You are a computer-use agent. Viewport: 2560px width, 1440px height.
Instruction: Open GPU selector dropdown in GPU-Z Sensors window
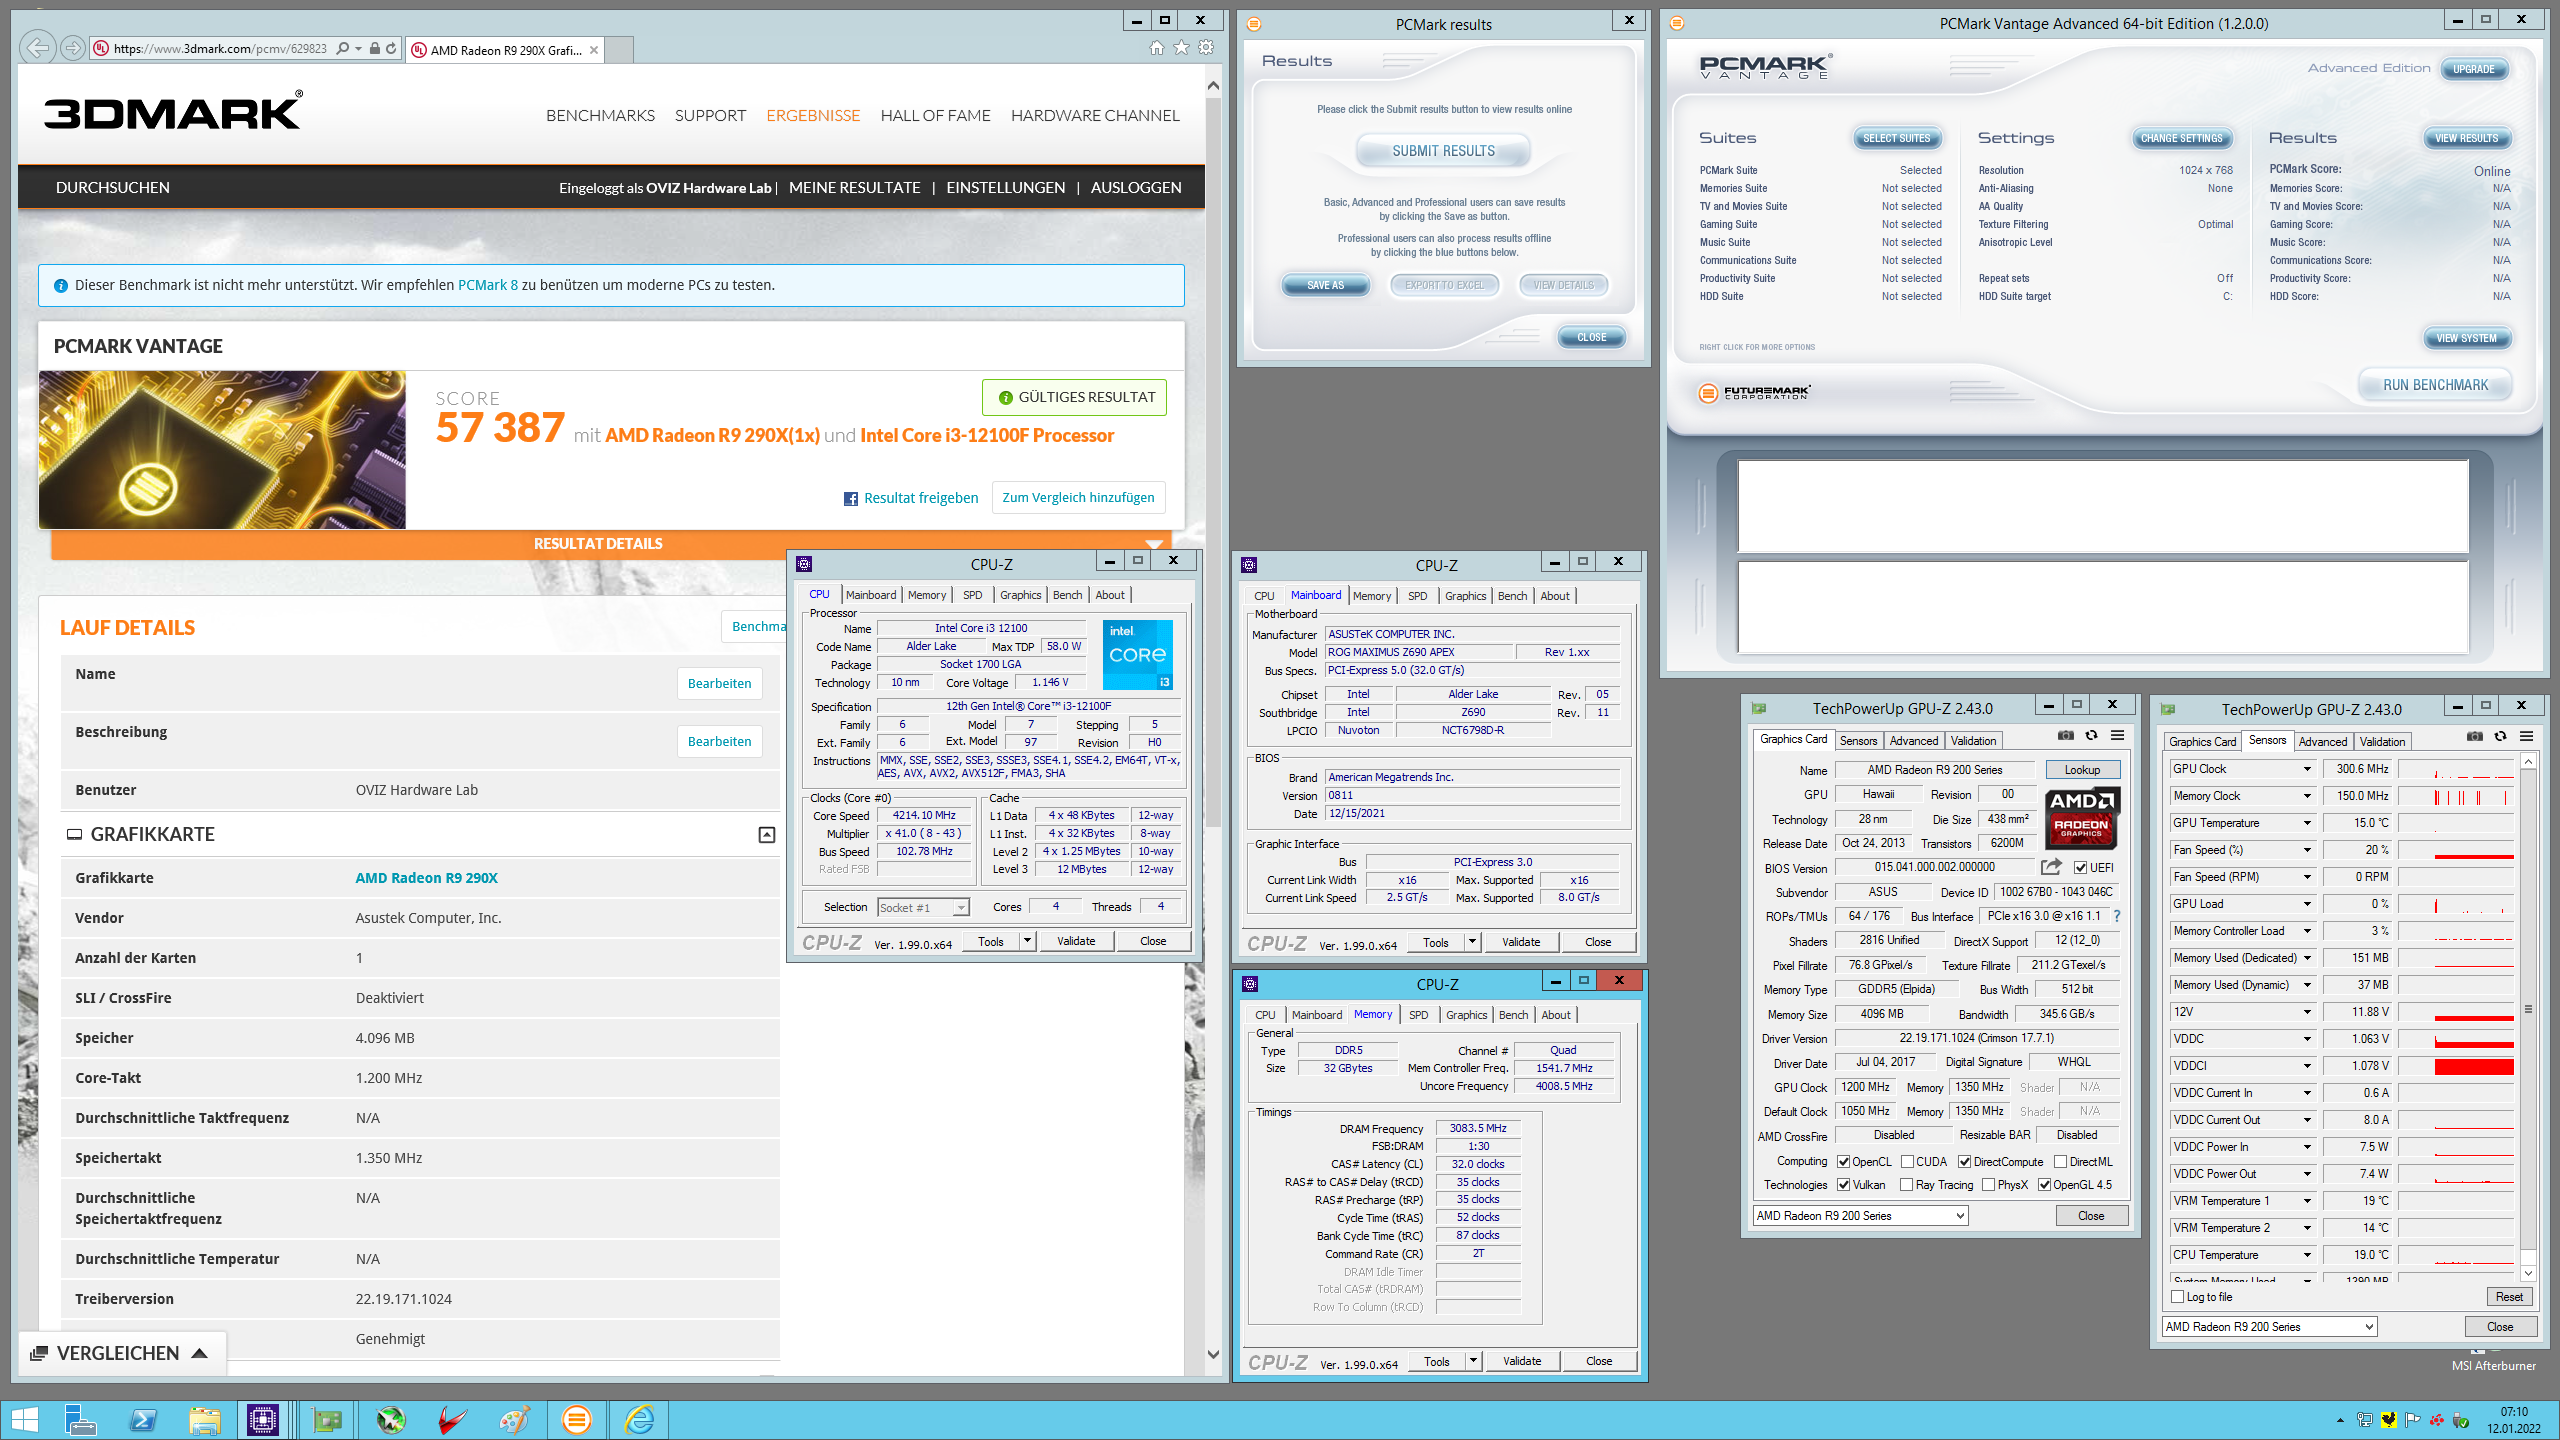pyautogui.click(x=2270, y=1327)
